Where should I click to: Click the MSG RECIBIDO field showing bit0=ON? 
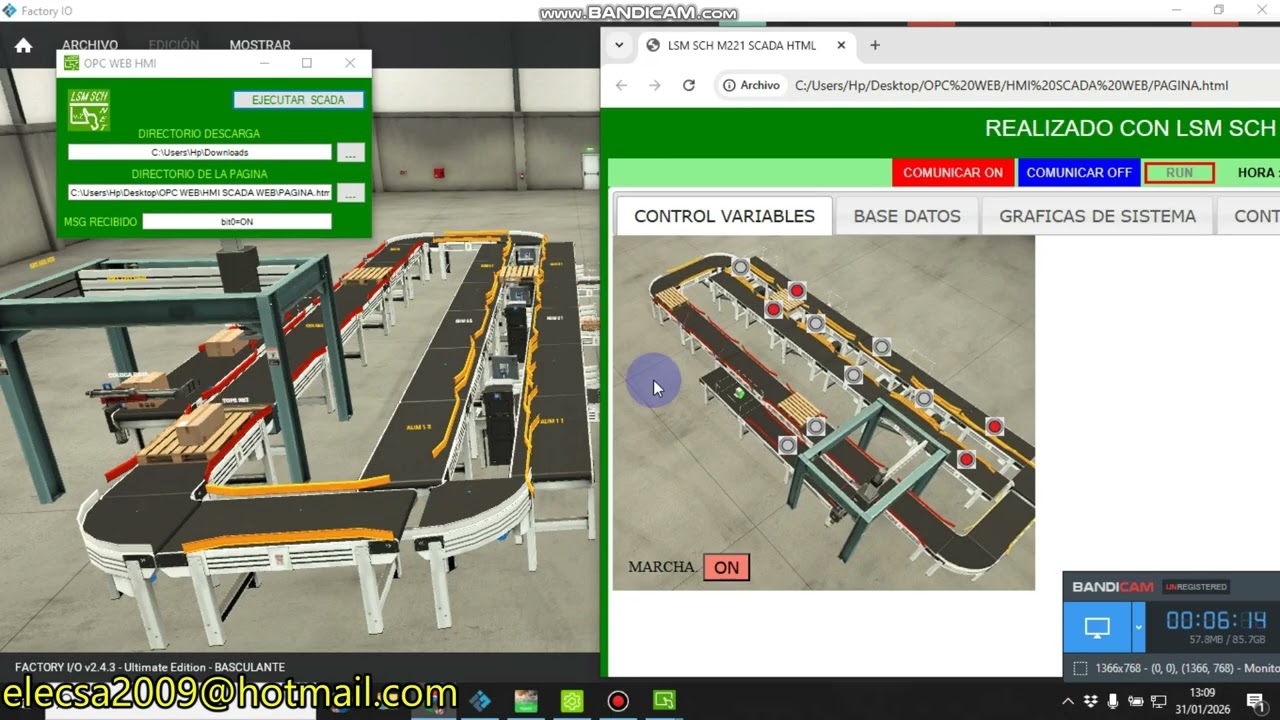237,221
